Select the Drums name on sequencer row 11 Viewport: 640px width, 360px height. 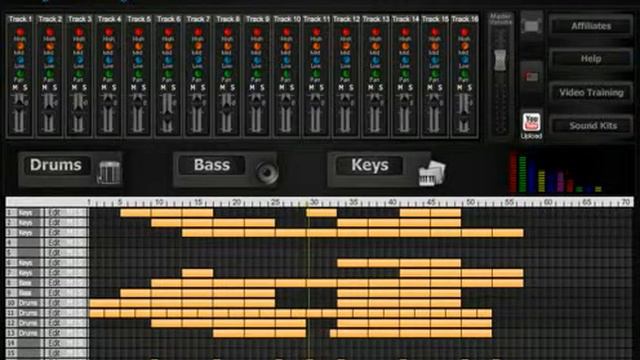click(x=28, y=313)
